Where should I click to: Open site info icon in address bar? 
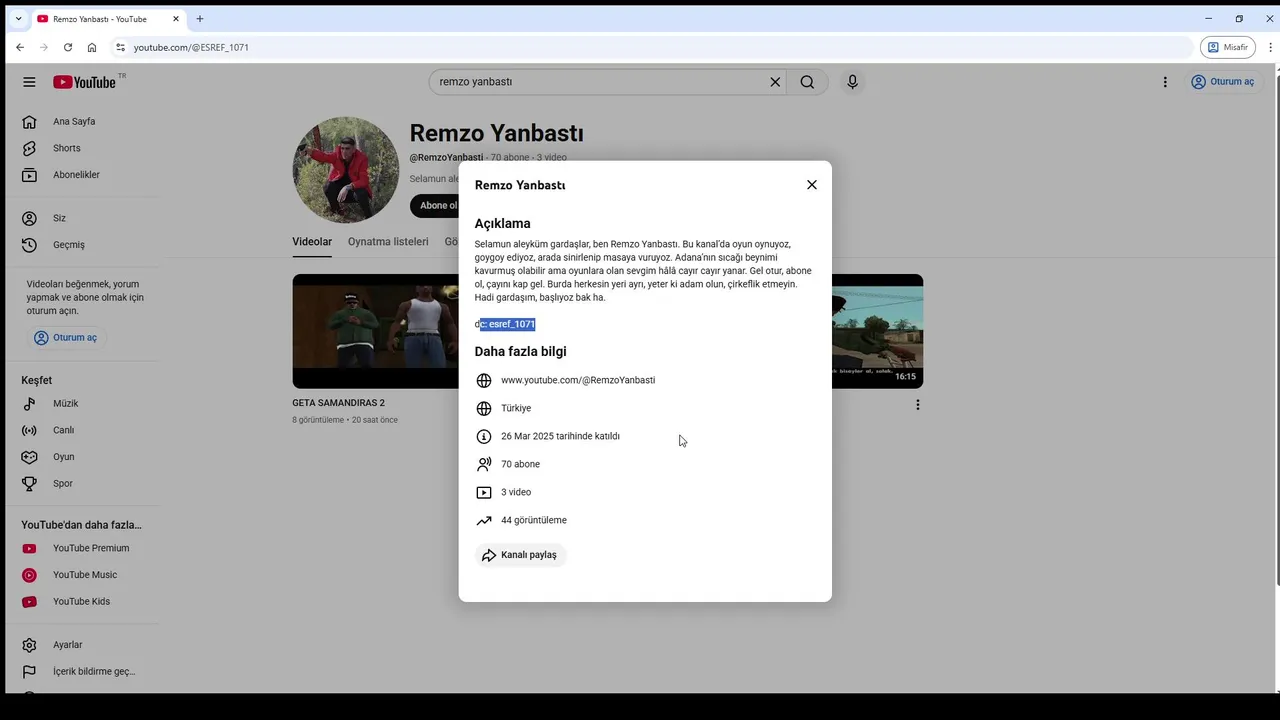120,47
